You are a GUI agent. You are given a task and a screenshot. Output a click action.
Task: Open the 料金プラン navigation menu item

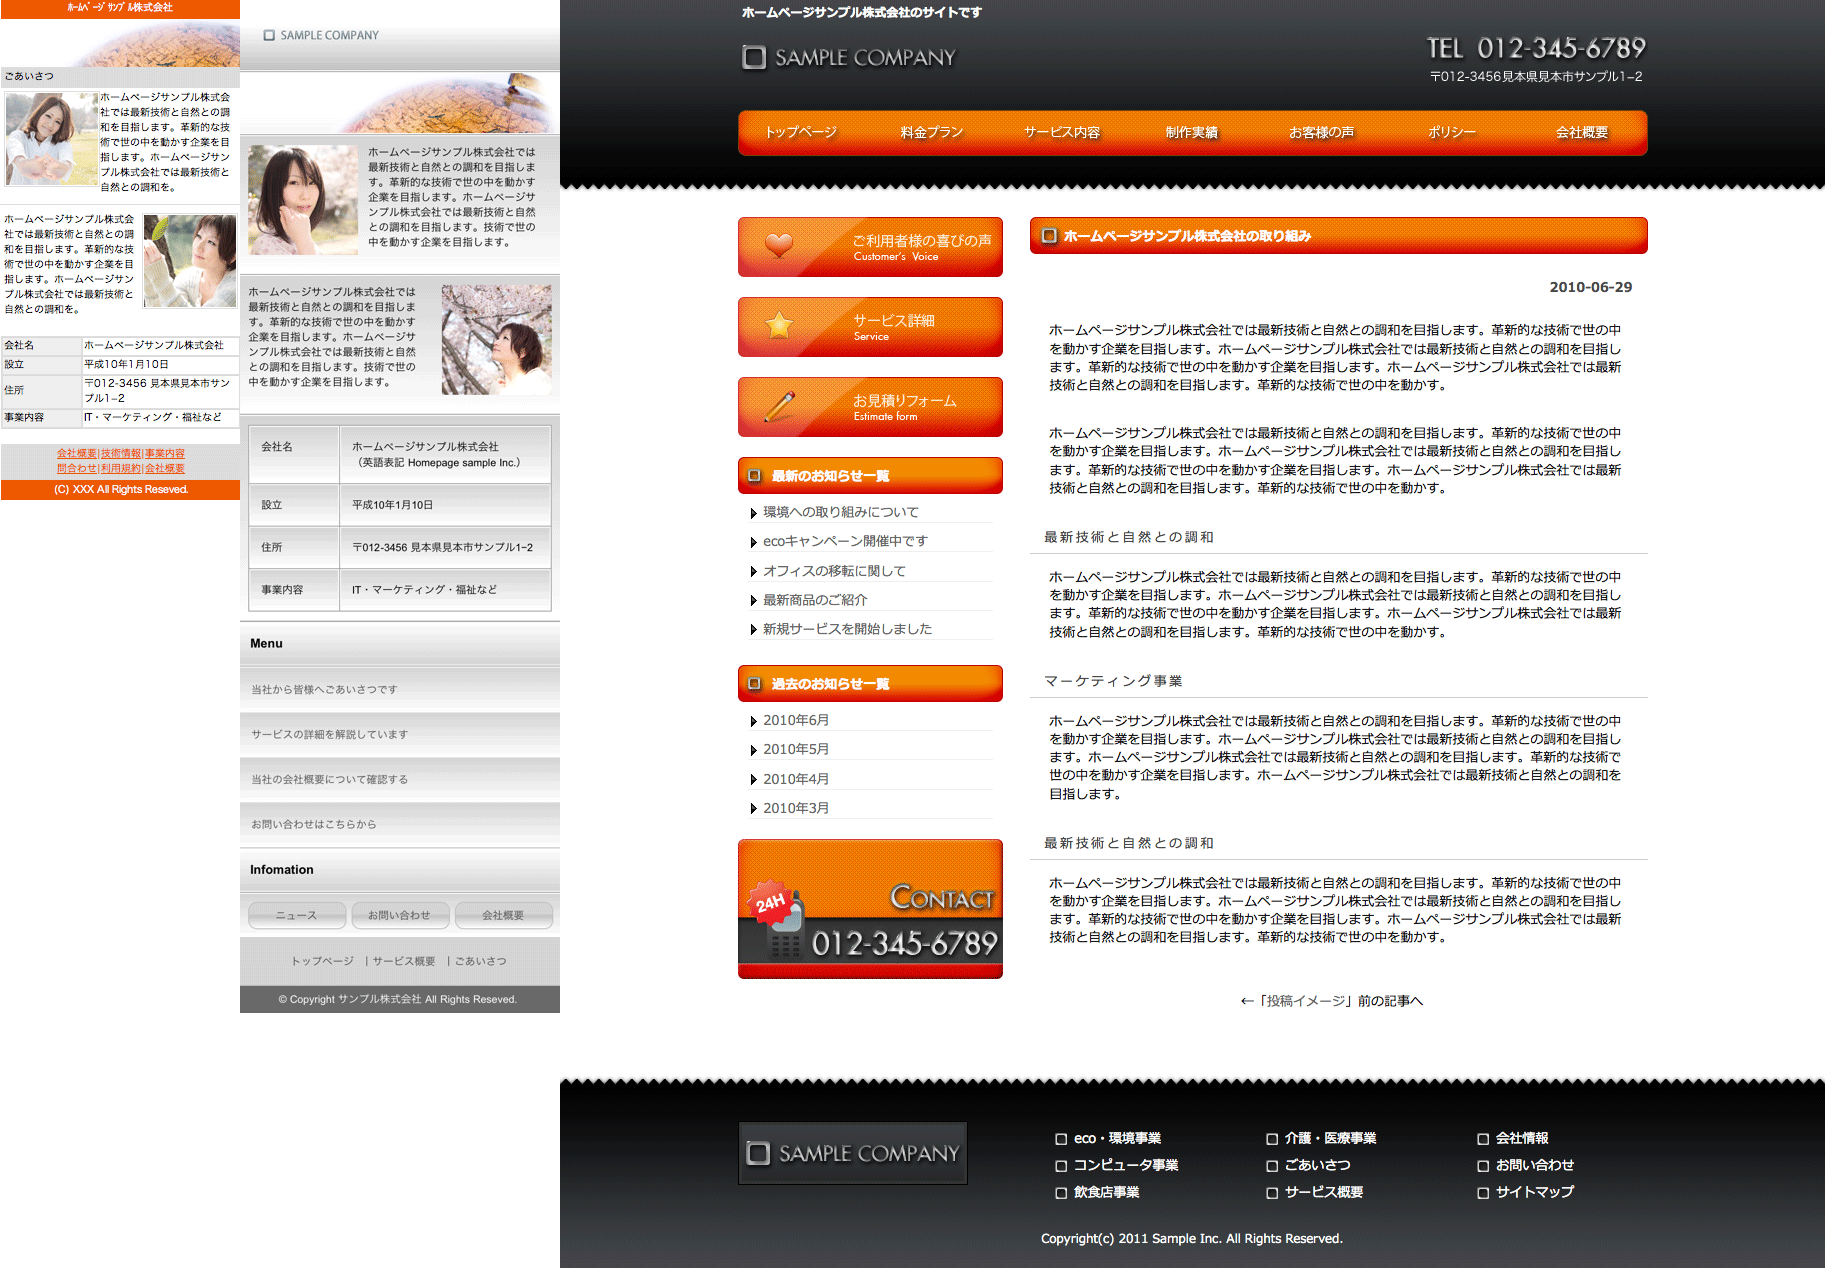pyautogui.click(x=931, y=132)
